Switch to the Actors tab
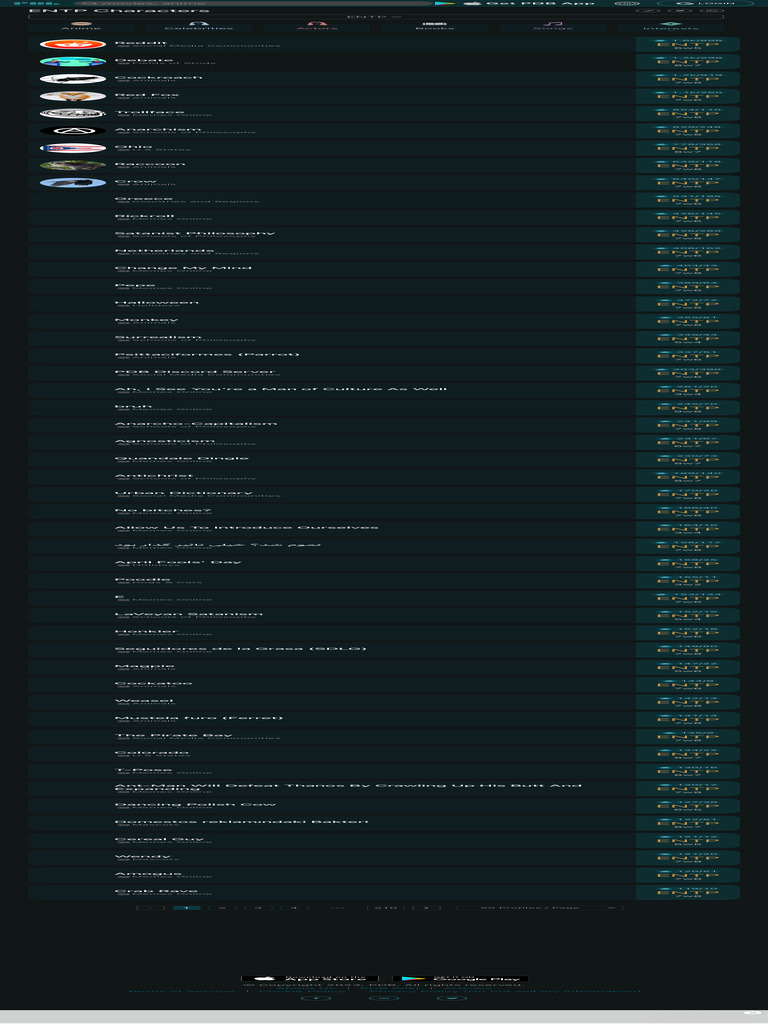Image resolution: width=768 pixels, height=1024 pixels. point(317,26)
